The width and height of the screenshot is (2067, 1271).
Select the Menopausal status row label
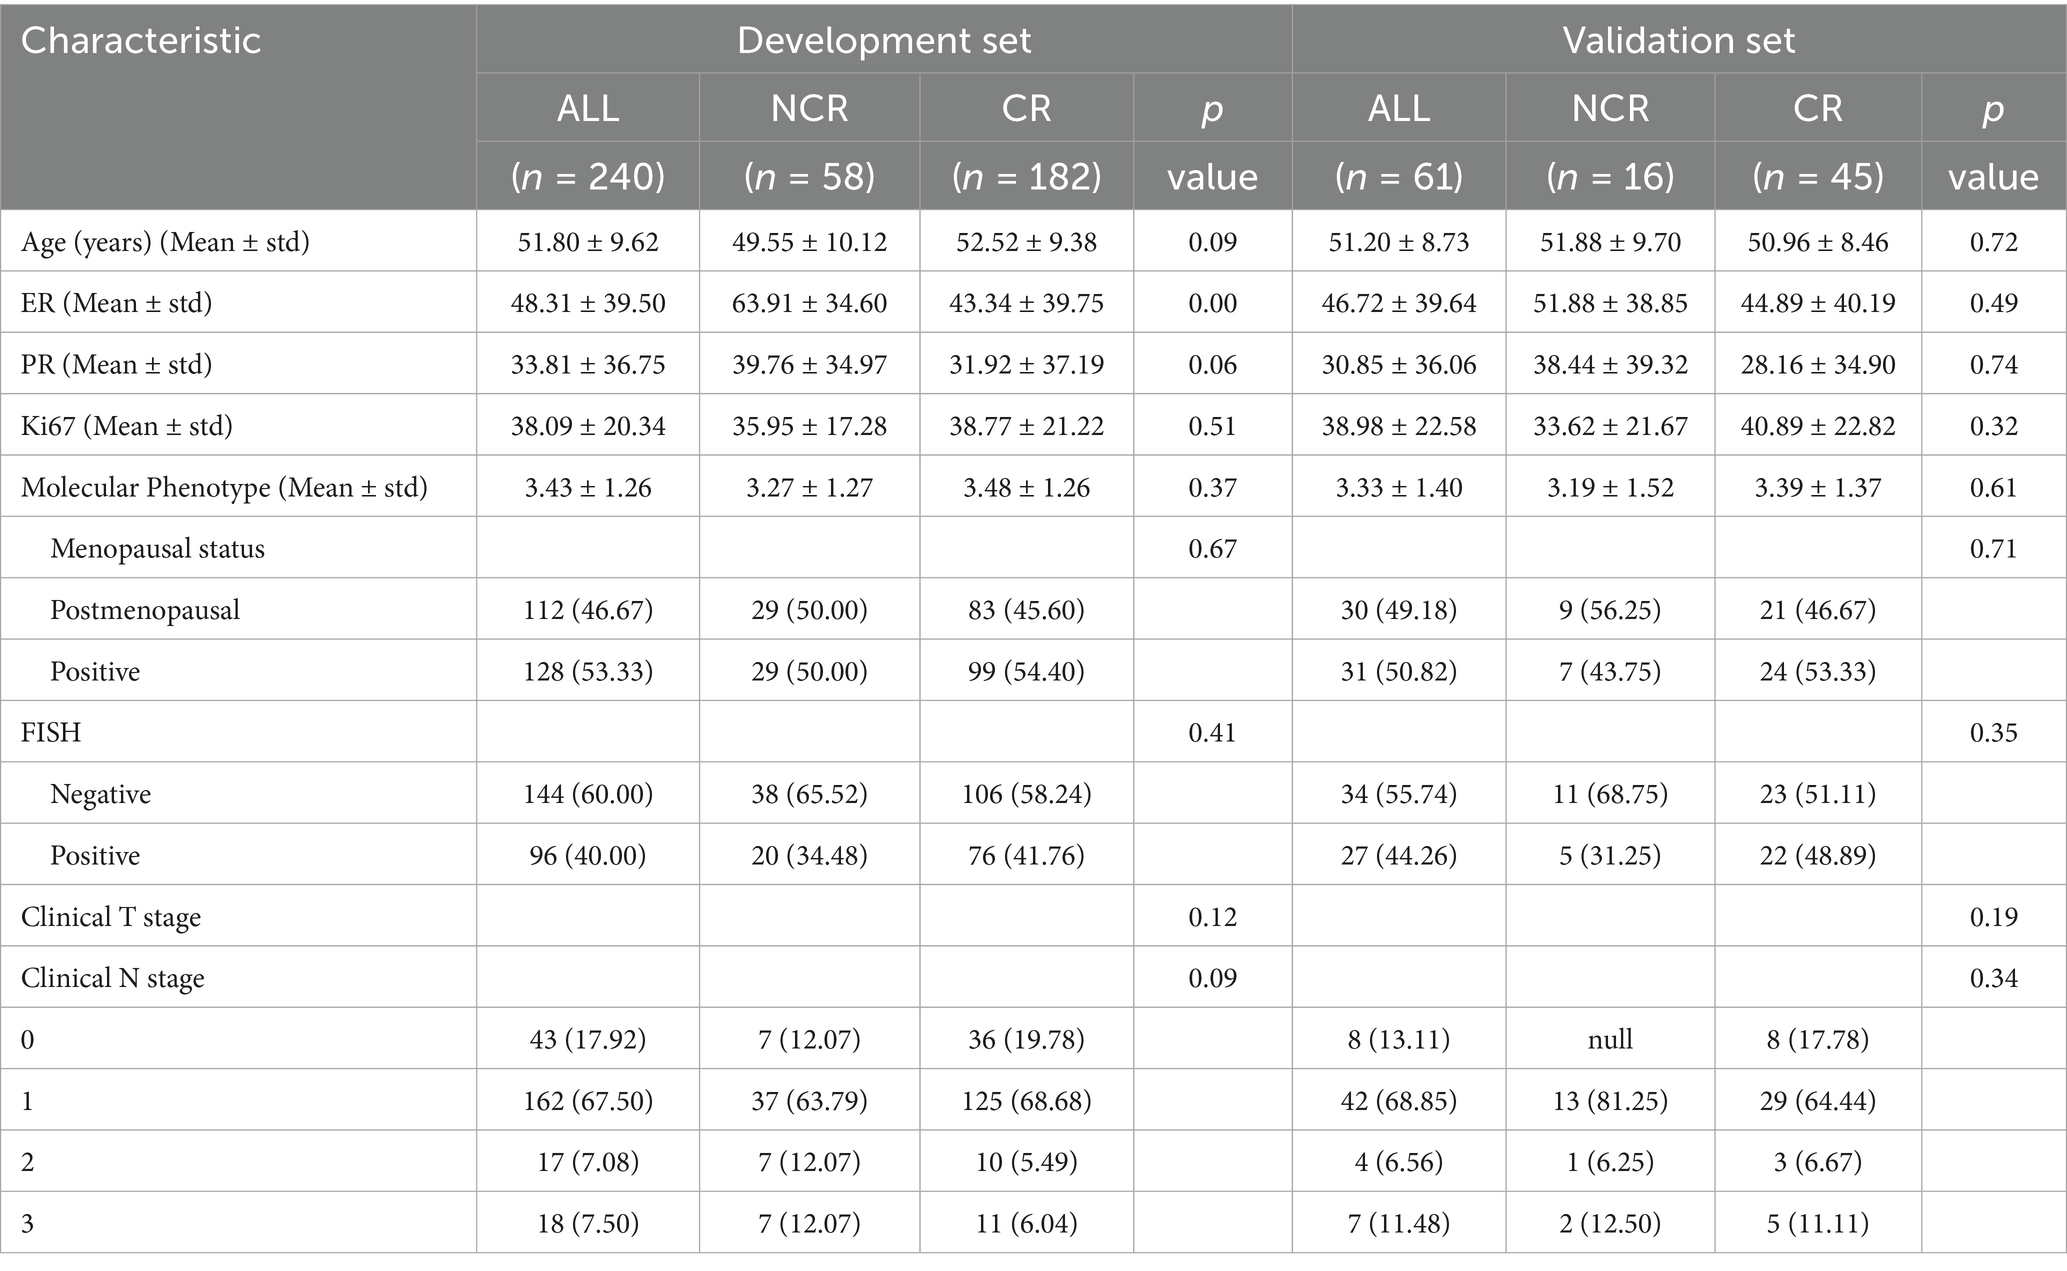[x=157, y=548]
